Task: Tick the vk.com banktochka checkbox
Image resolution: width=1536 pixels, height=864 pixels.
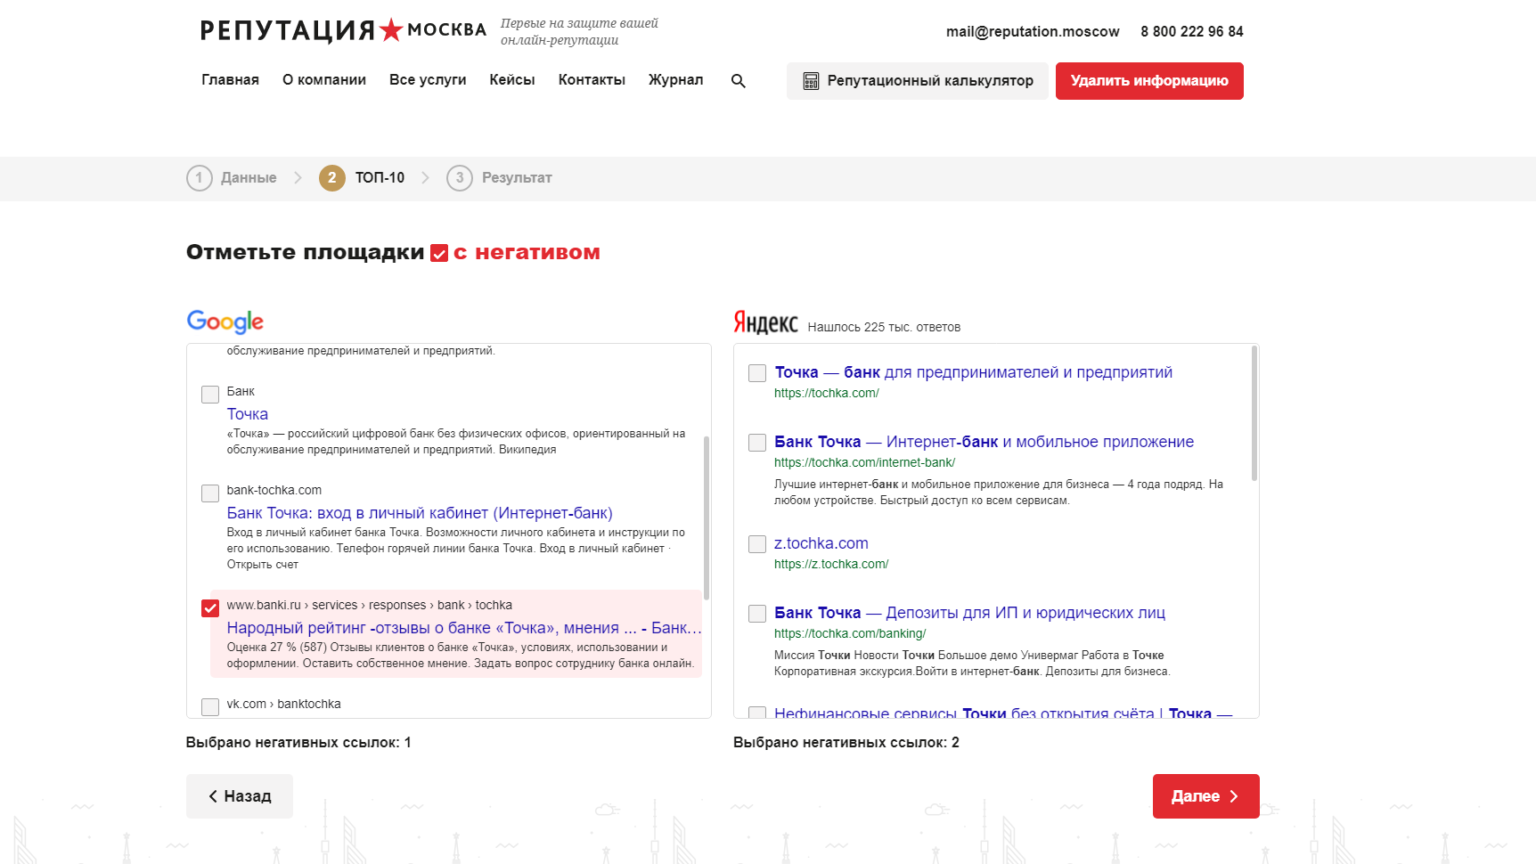Action: 210,707
